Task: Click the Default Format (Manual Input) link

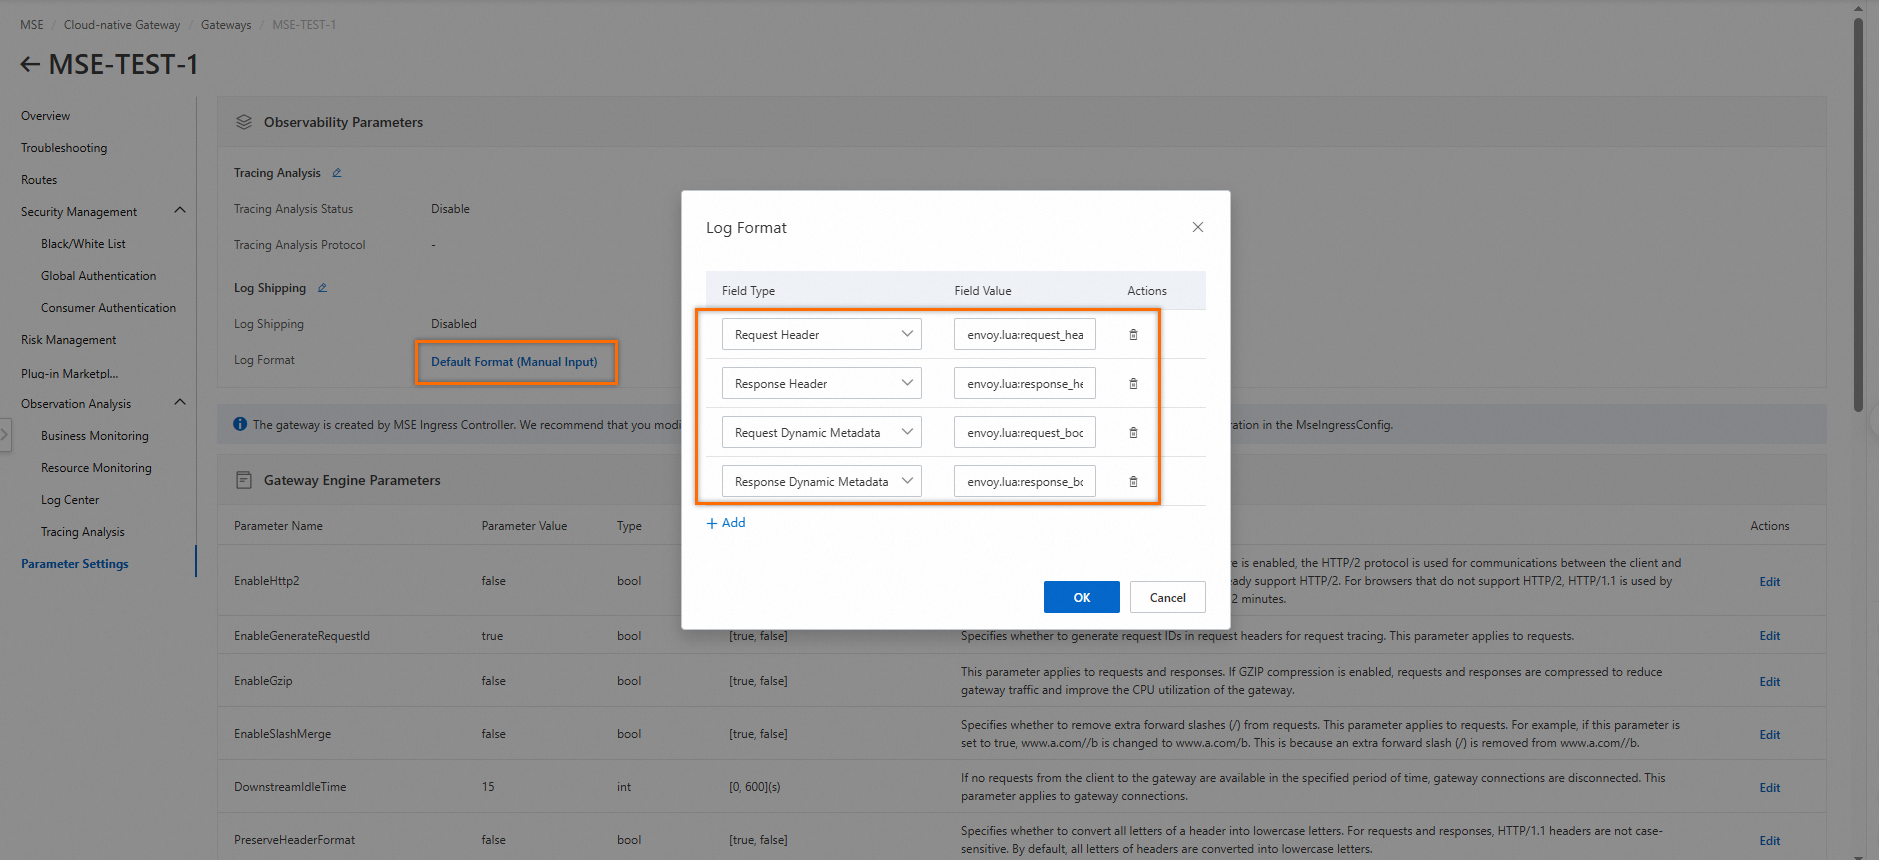Action: click(514, 362)
